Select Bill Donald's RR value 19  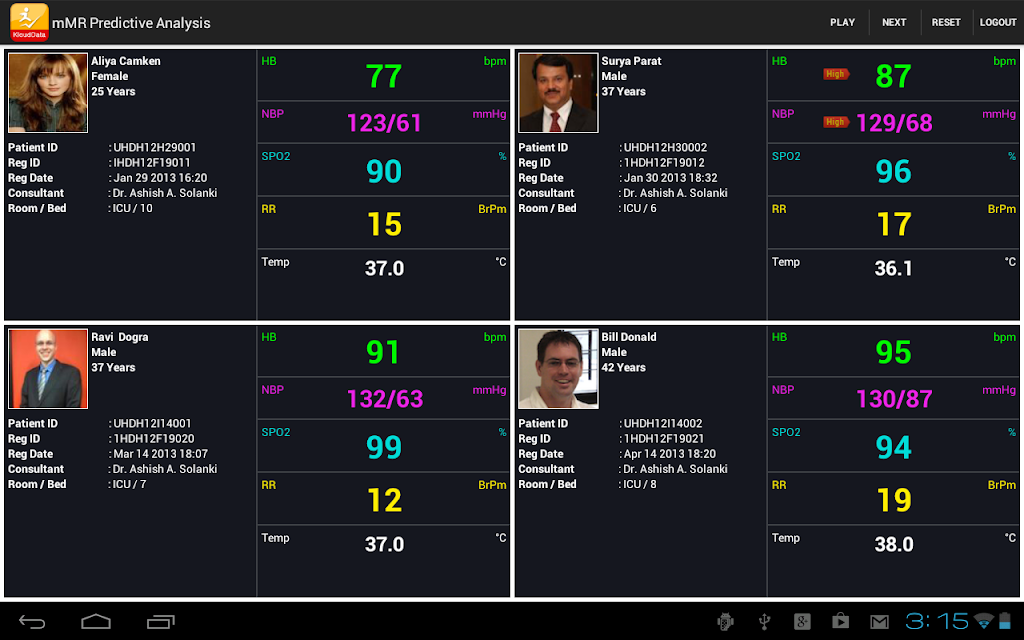pos(893,500)
